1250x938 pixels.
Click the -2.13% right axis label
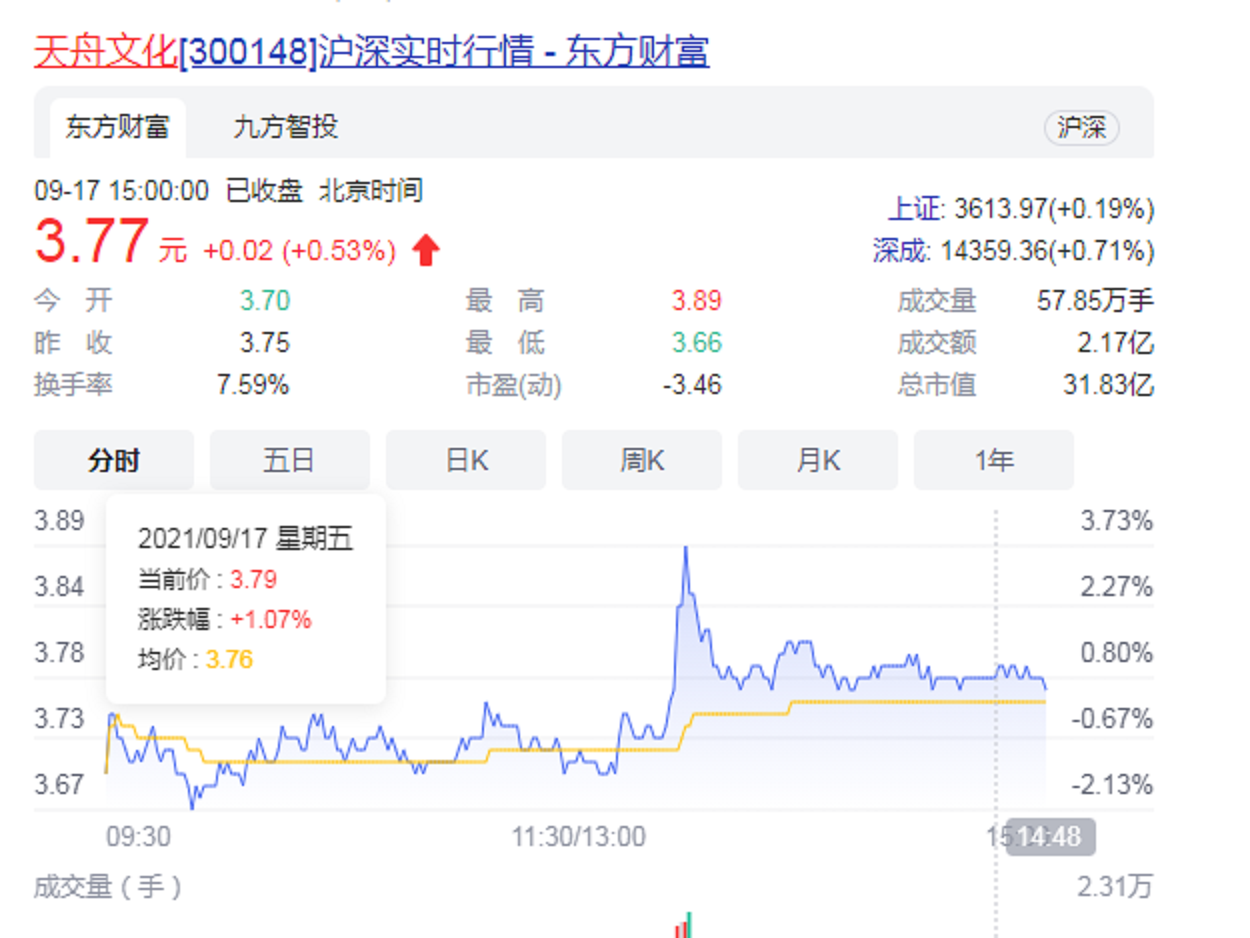point(1113,785)
